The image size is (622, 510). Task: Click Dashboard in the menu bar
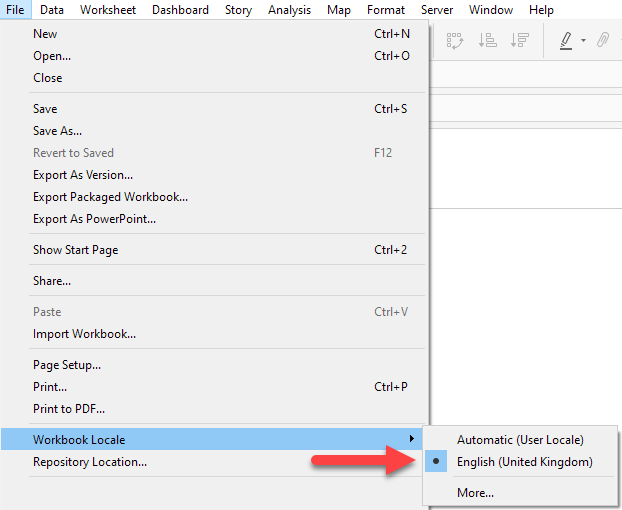181,10
